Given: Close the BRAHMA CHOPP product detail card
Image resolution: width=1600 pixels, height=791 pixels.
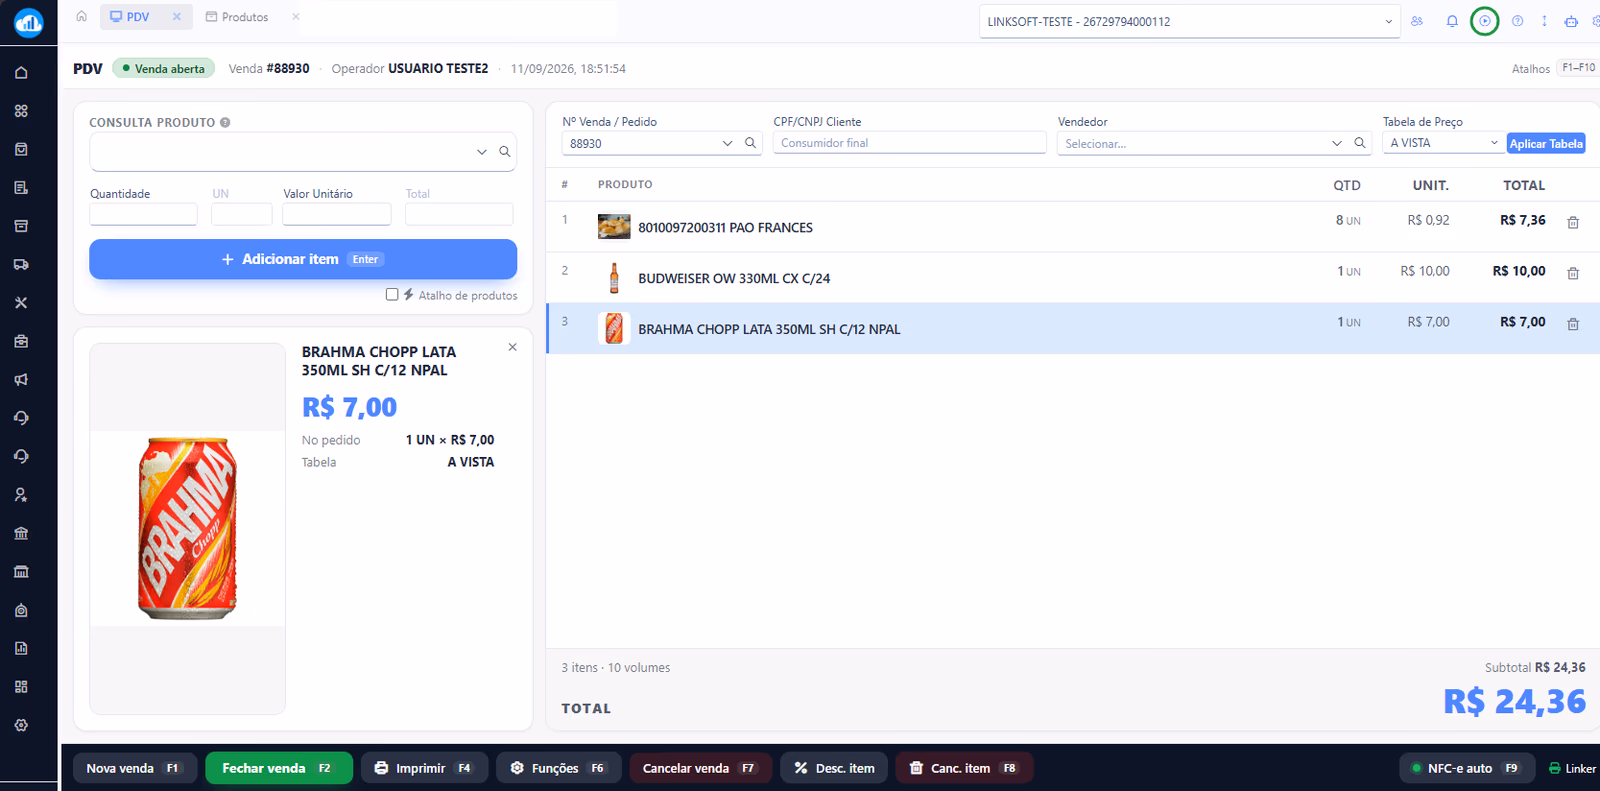Looking at the screenshot, I should click(x=513, y=347).
